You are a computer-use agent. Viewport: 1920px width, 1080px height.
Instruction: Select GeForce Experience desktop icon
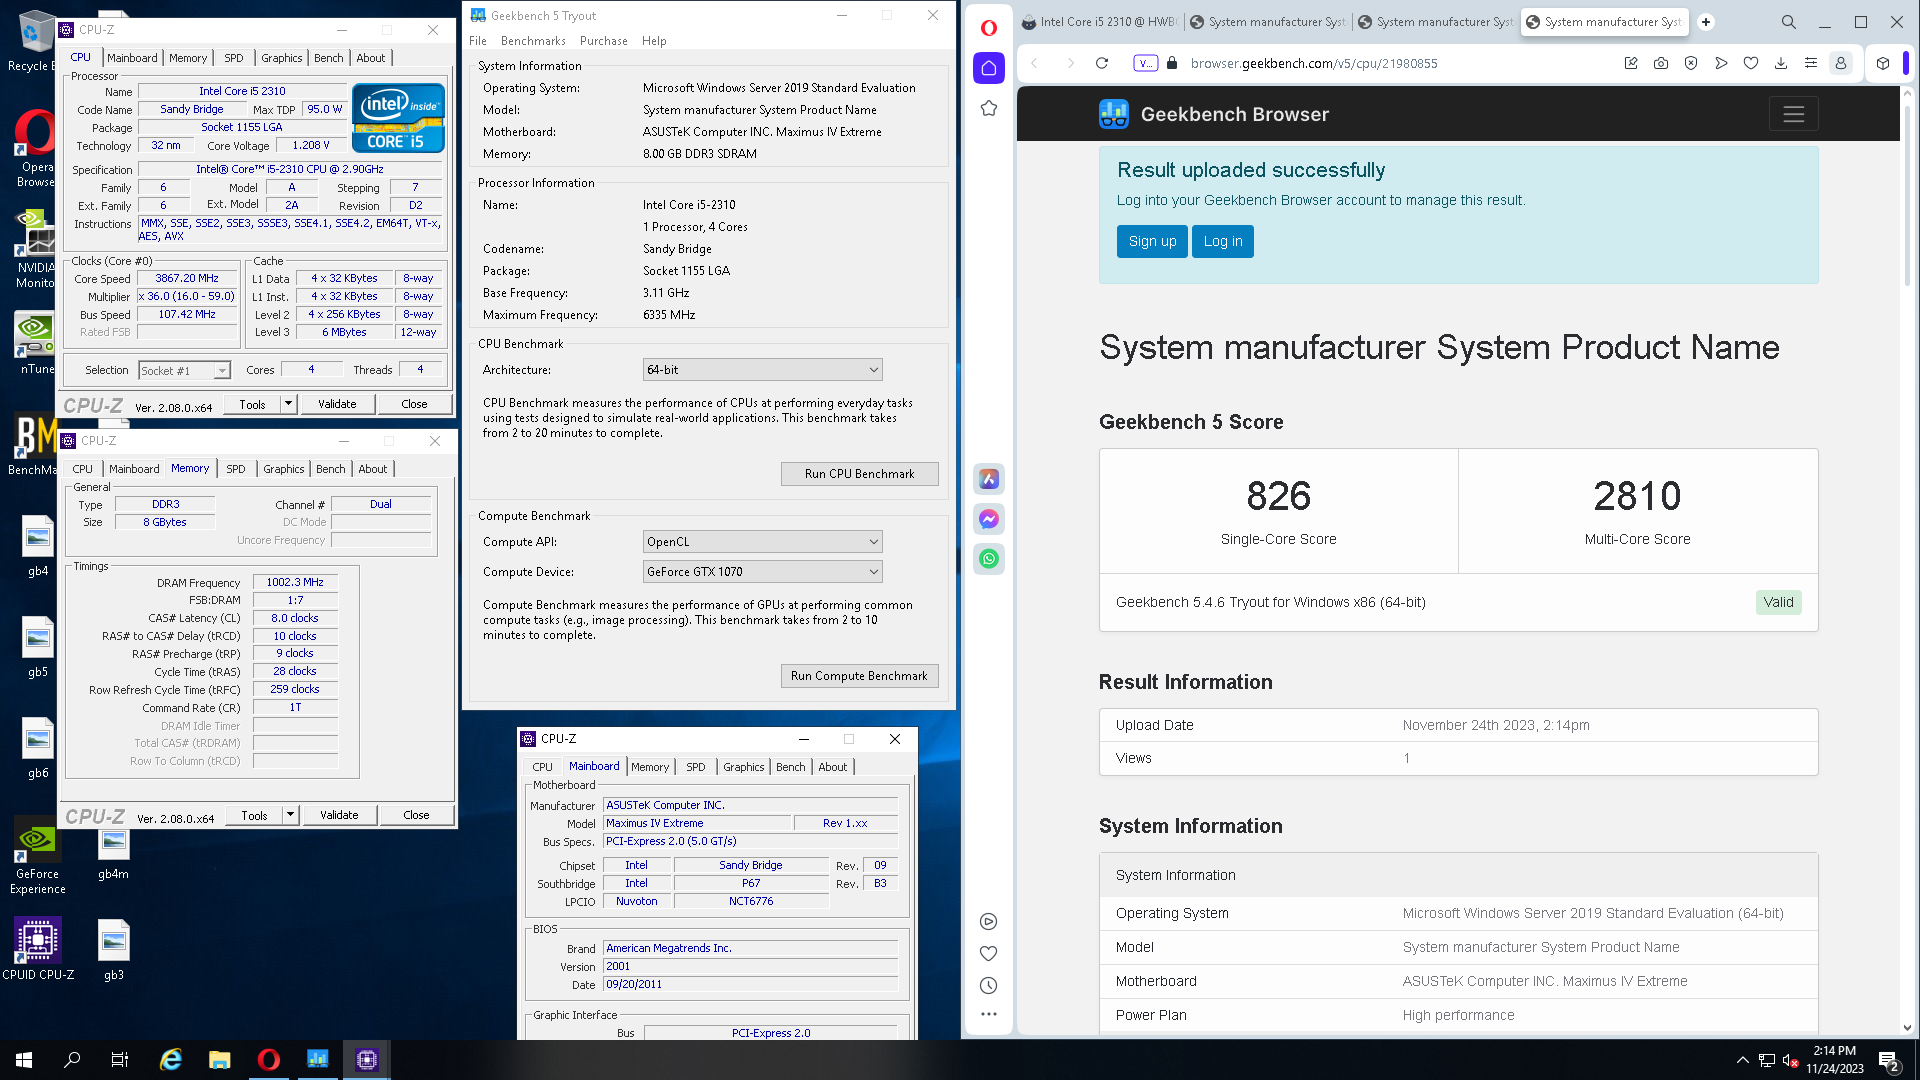tap(38, 857)
